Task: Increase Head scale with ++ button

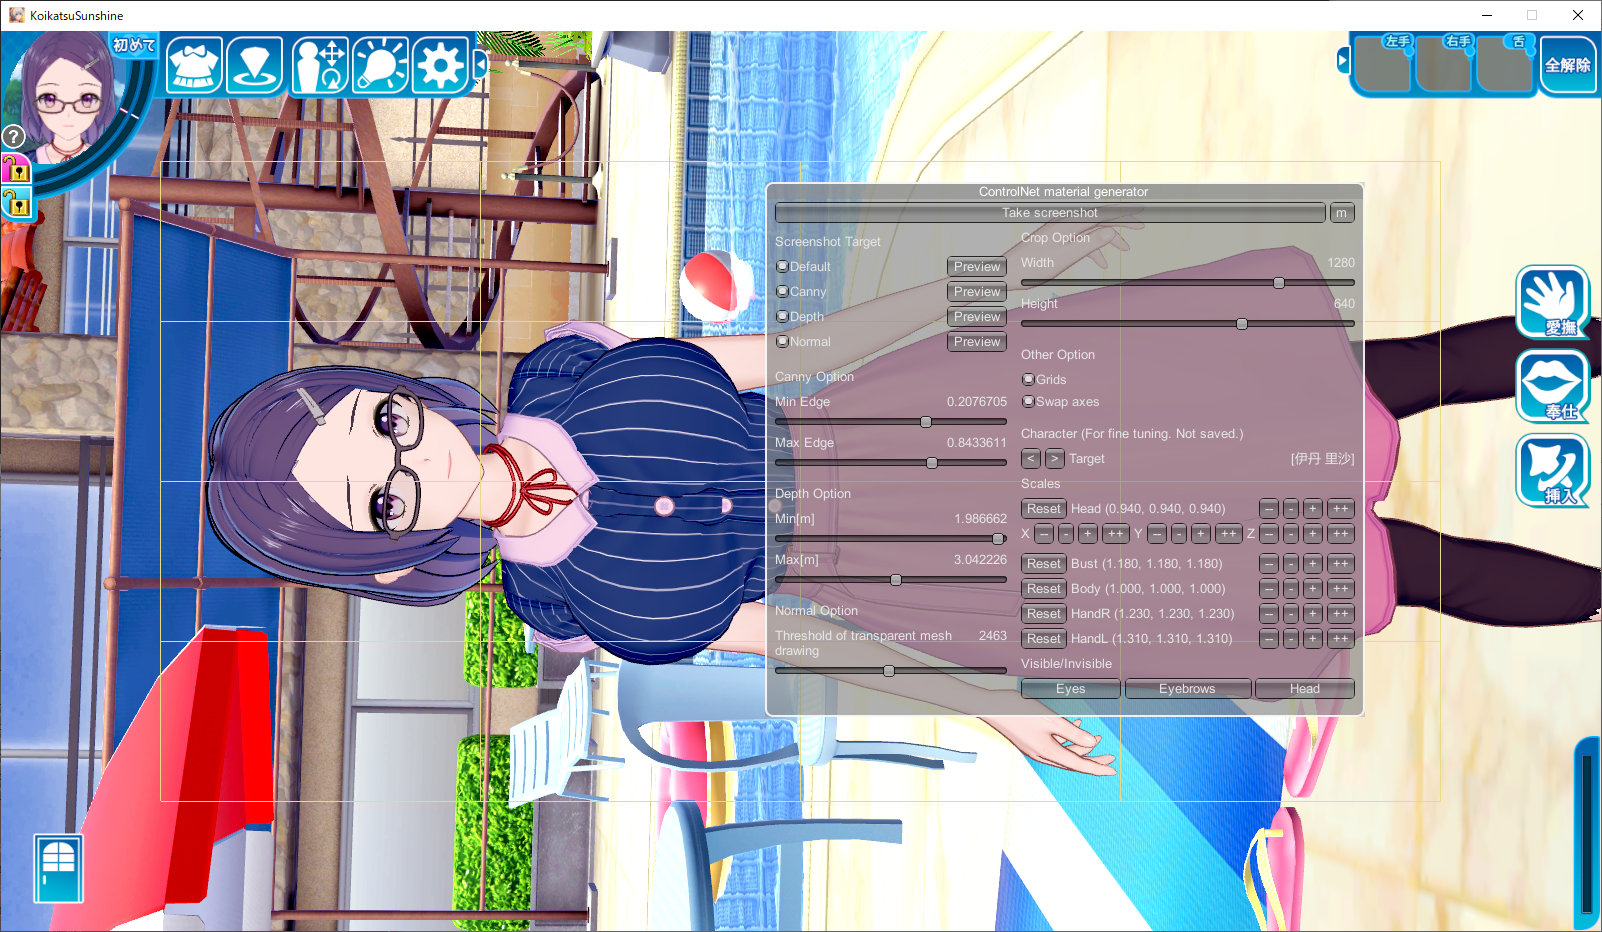Action: 1341,509
